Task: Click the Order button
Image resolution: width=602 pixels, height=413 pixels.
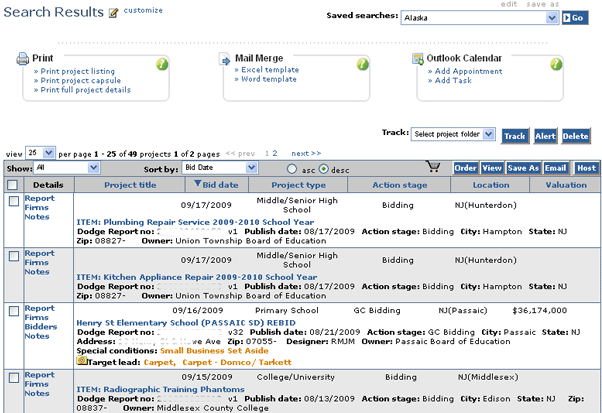Action: [465, 168]
